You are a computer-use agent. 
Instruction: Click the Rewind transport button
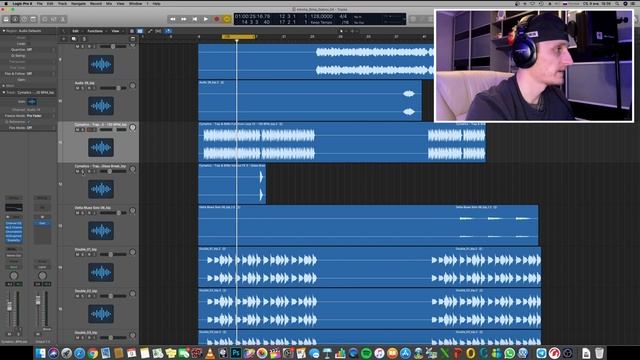point(173,19)
